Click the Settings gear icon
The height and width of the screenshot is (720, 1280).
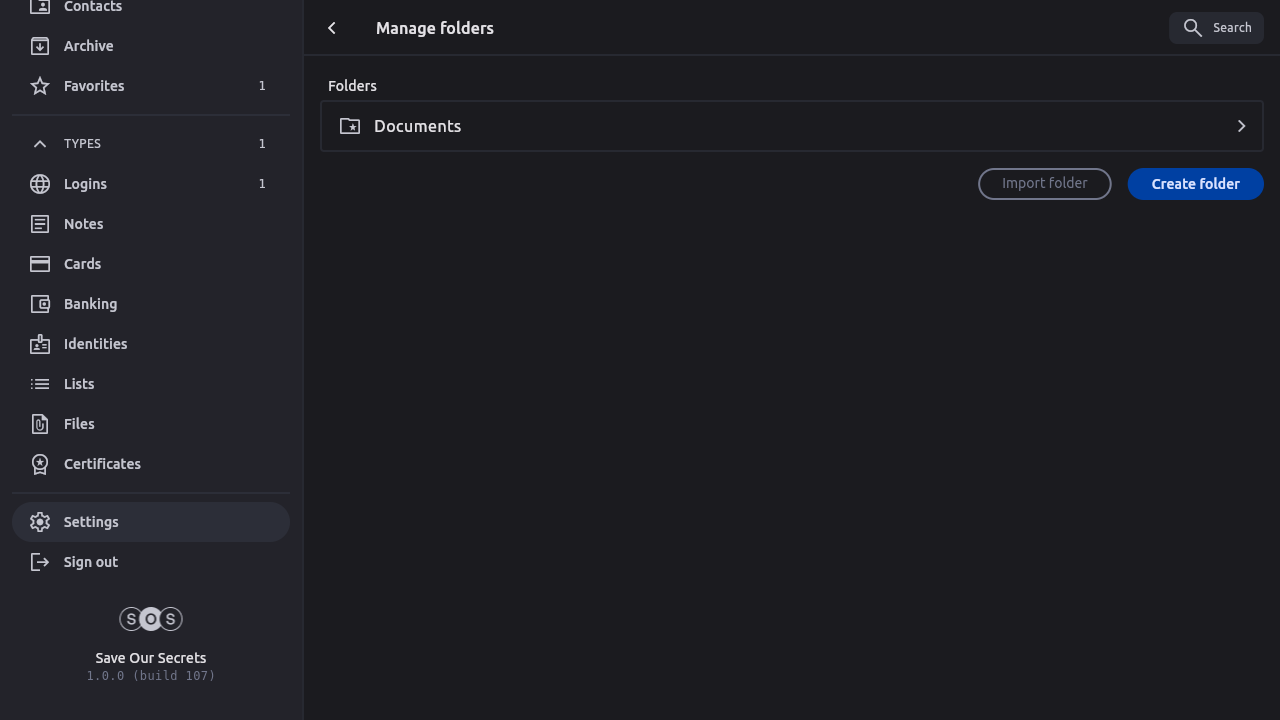pos(40,522)
